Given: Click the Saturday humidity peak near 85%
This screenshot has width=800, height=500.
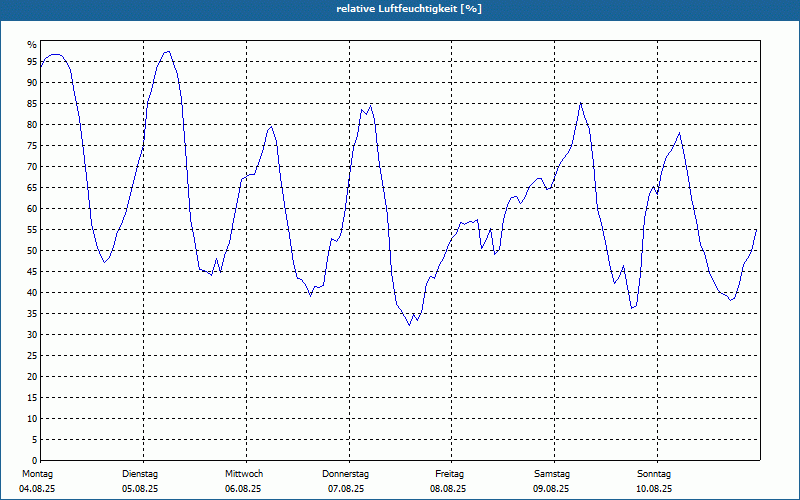Looking at the screenshot, I should point(581,103).
